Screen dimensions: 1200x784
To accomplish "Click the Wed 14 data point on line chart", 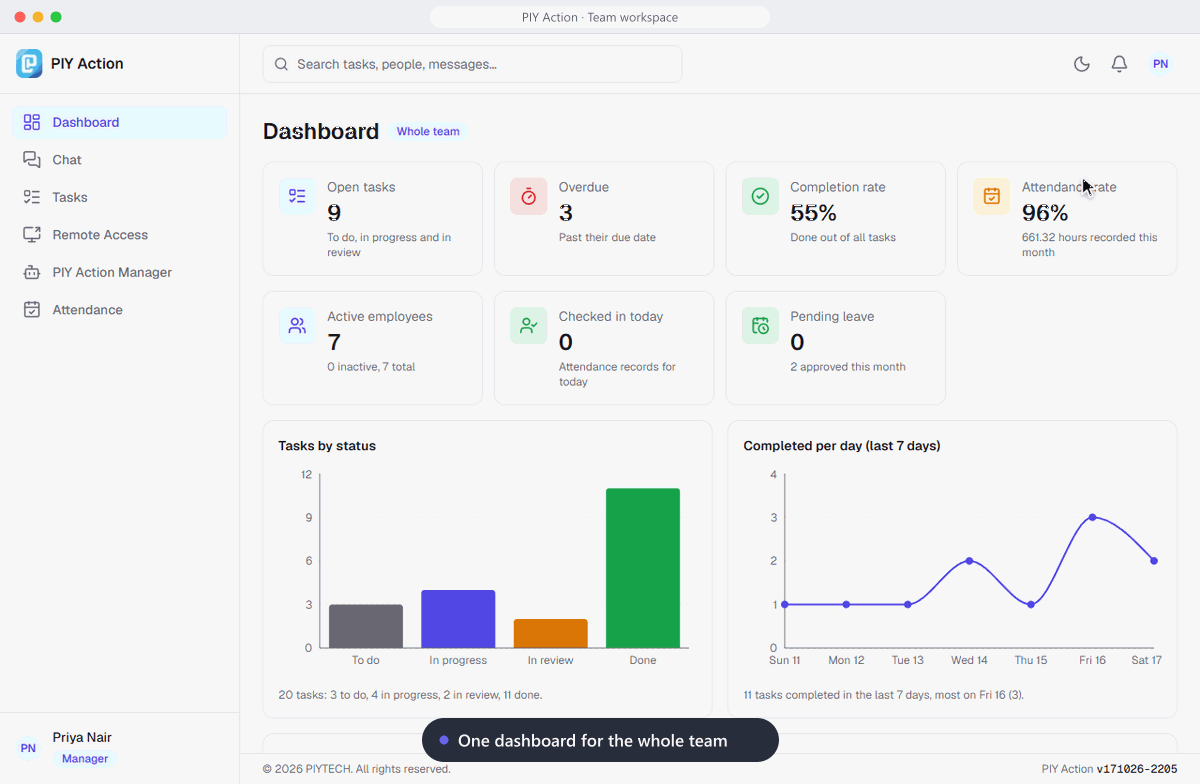I will click(x=969, y=561).
